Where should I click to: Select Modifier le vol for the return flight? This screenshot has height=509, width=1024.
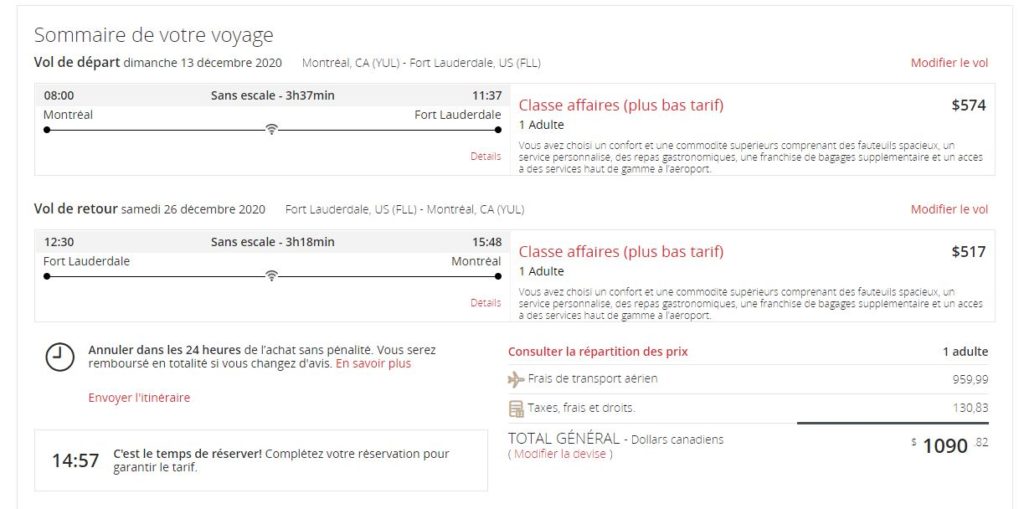(x=949, y=210)
